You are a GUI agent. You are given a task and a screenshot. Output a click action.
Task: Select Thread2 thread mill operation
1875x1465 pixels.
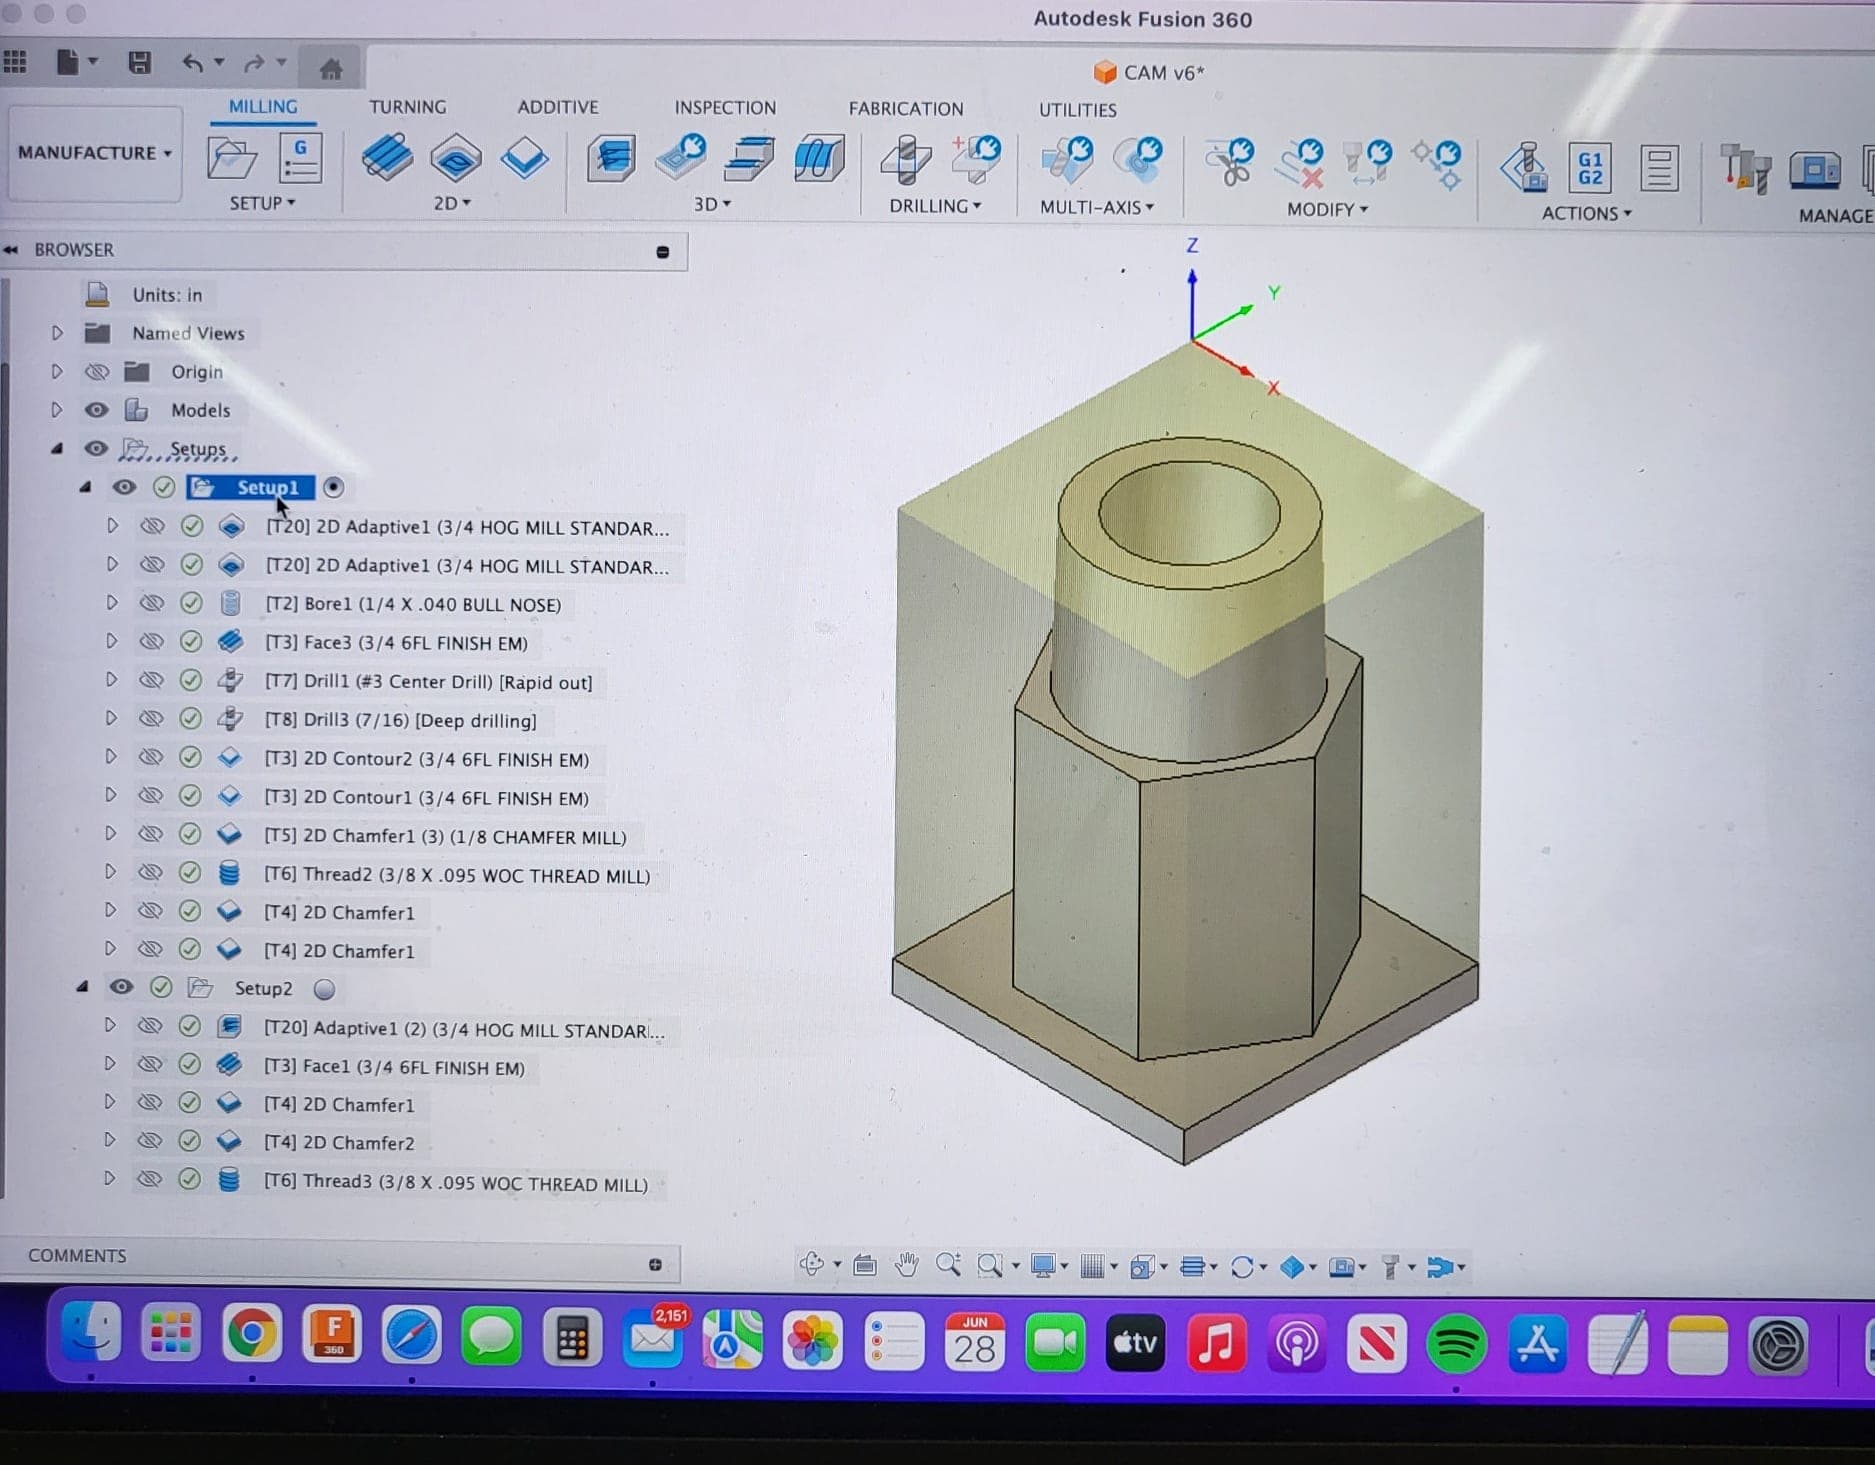tap(457, 875)
